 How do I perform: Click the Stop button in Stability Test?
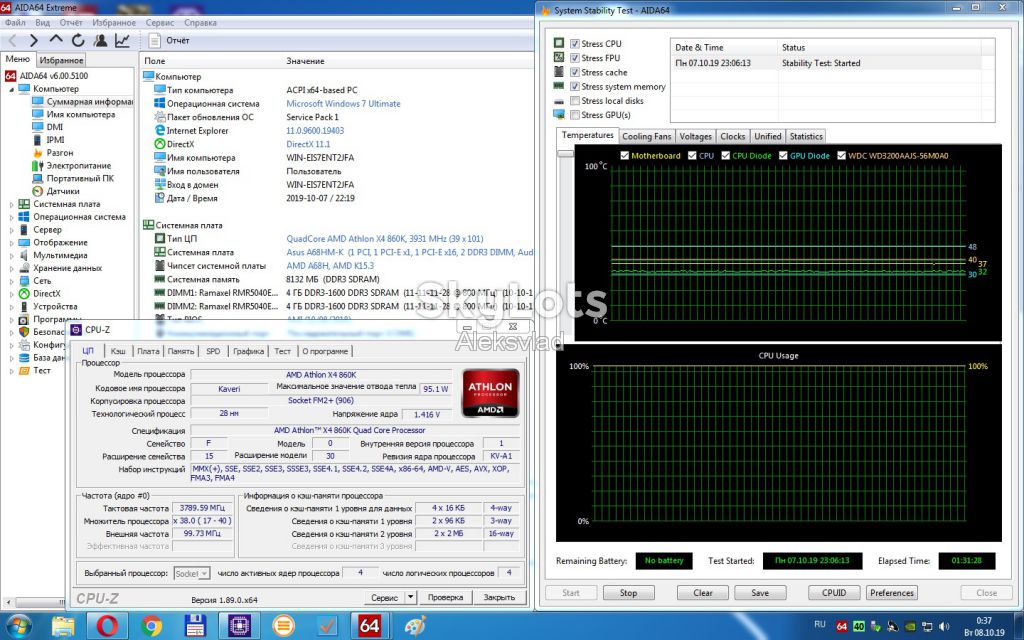(x=628, y=593)
